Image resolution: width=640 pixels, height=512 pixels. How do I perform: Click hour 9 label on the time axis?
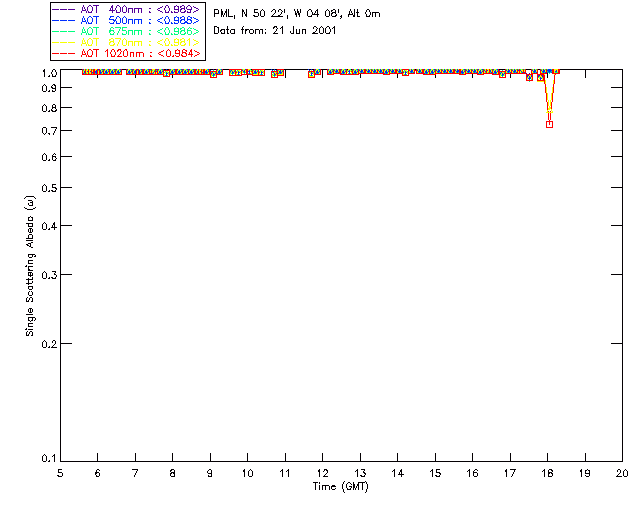coord(210,473)
